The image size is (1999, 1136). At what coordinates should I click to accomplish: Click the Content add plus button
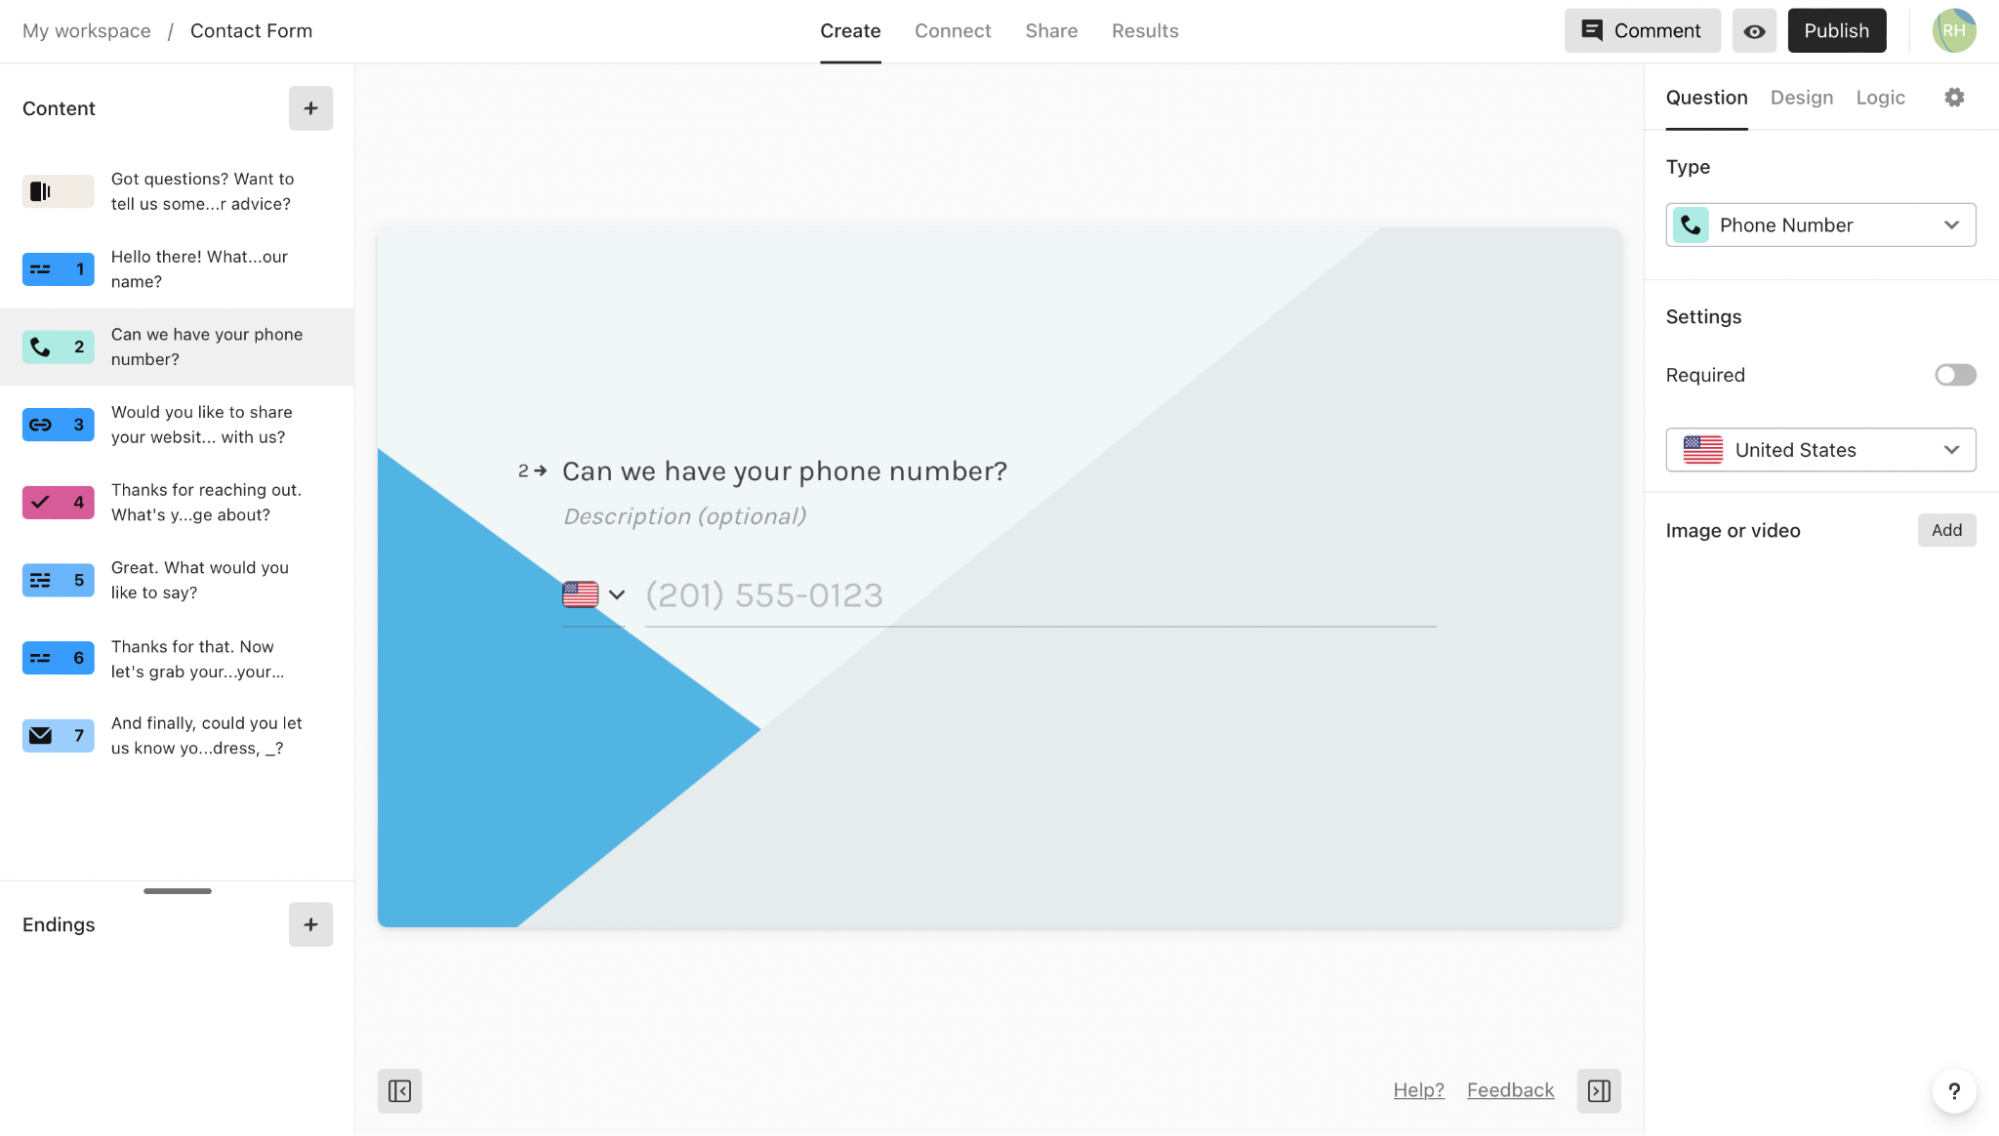[x=310, y=107]
